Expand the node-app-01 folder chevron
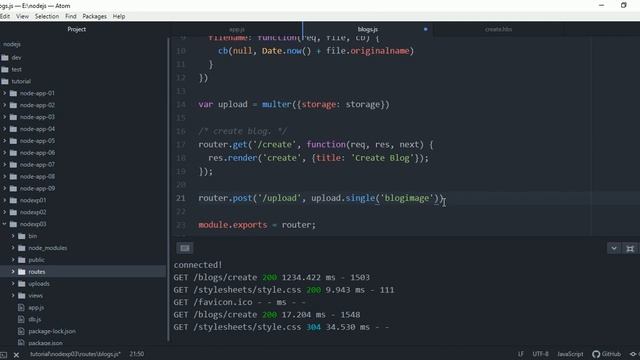640x360 pixels. pos(4,93)
